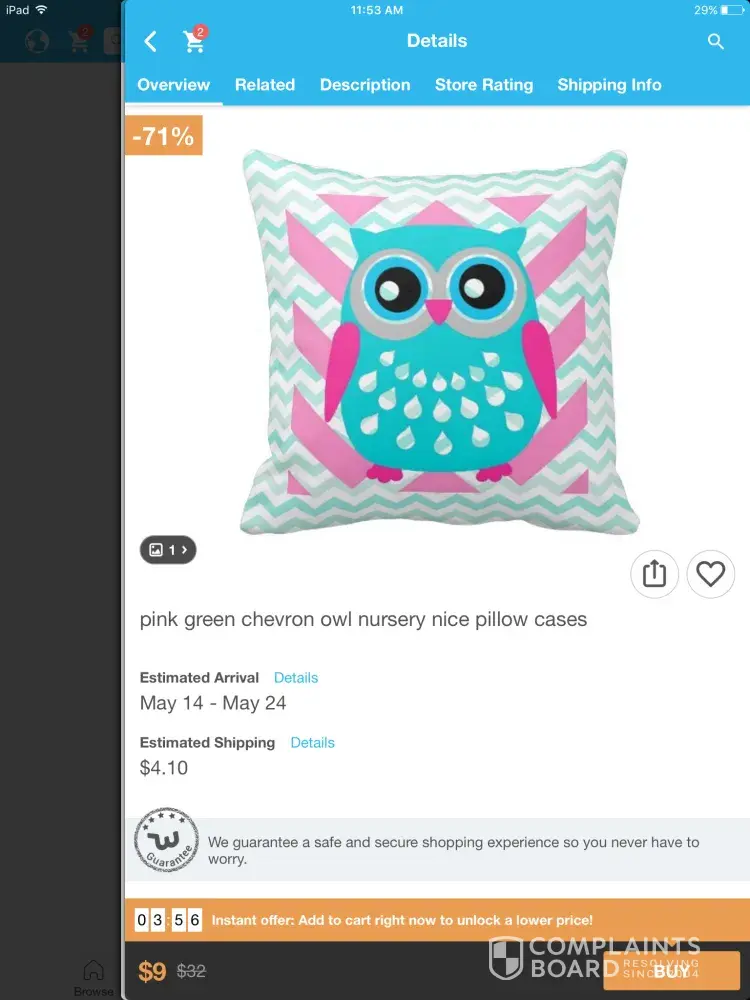Switch to the Description tab
This screenshot has width=750, height=1000.
coord(365,85)
